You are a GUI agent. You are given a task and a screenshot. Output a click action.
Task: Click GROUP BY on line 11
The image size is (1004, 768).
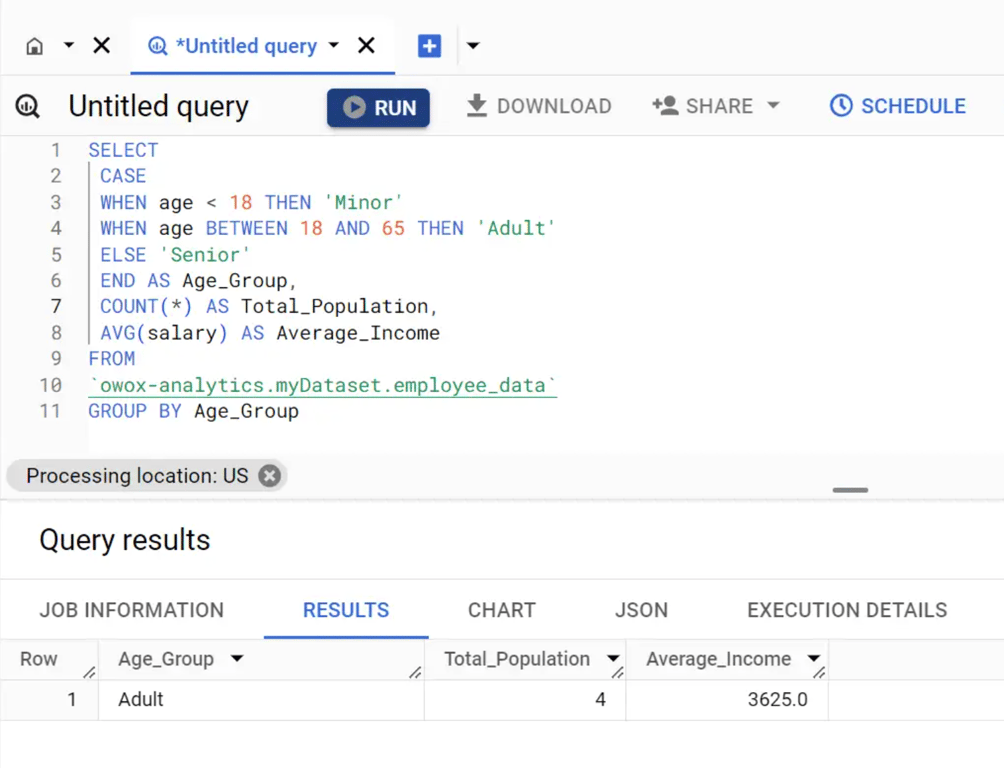click(135, 411)
